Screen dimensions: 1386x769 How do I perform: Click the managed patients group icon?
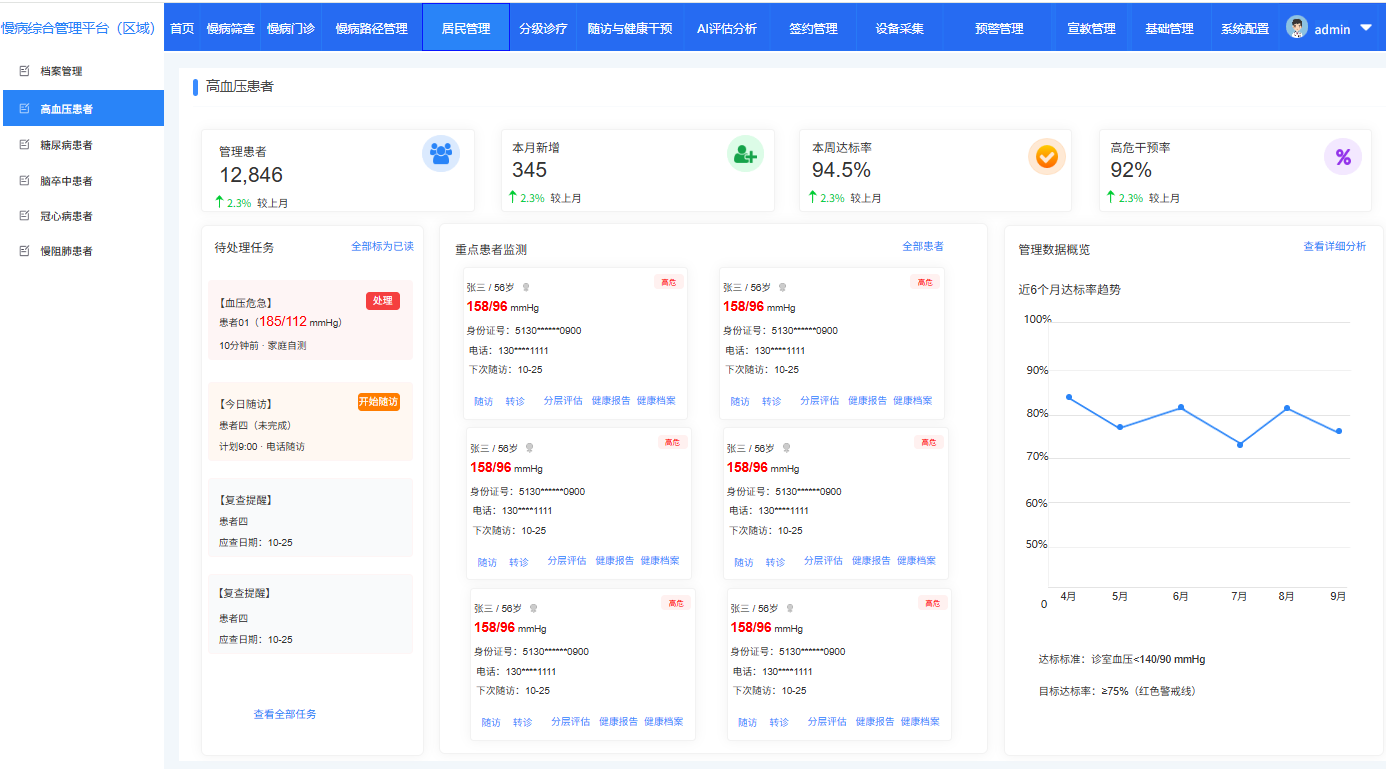[441, 154]
